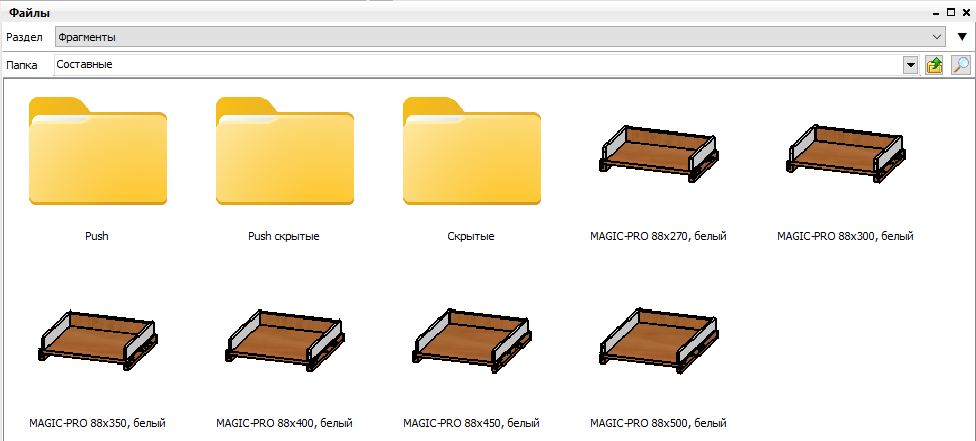
Task: Click the 'Push' folder label
Action: (x=96, y=237)
